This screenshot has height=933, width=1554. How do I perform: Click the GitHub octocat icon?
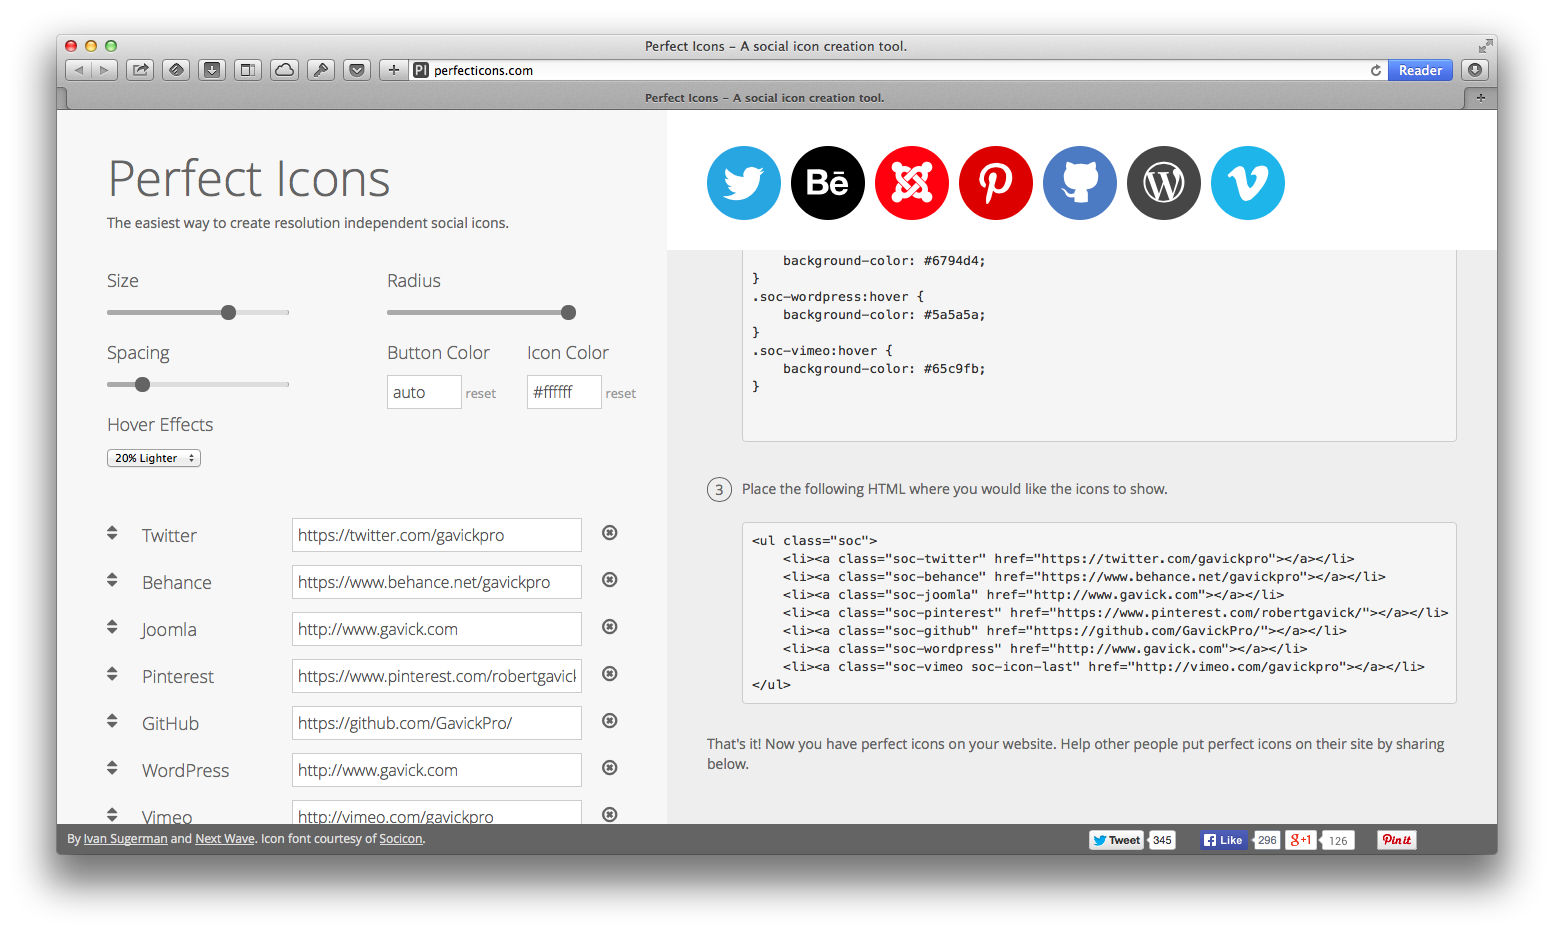point(1079,183)
